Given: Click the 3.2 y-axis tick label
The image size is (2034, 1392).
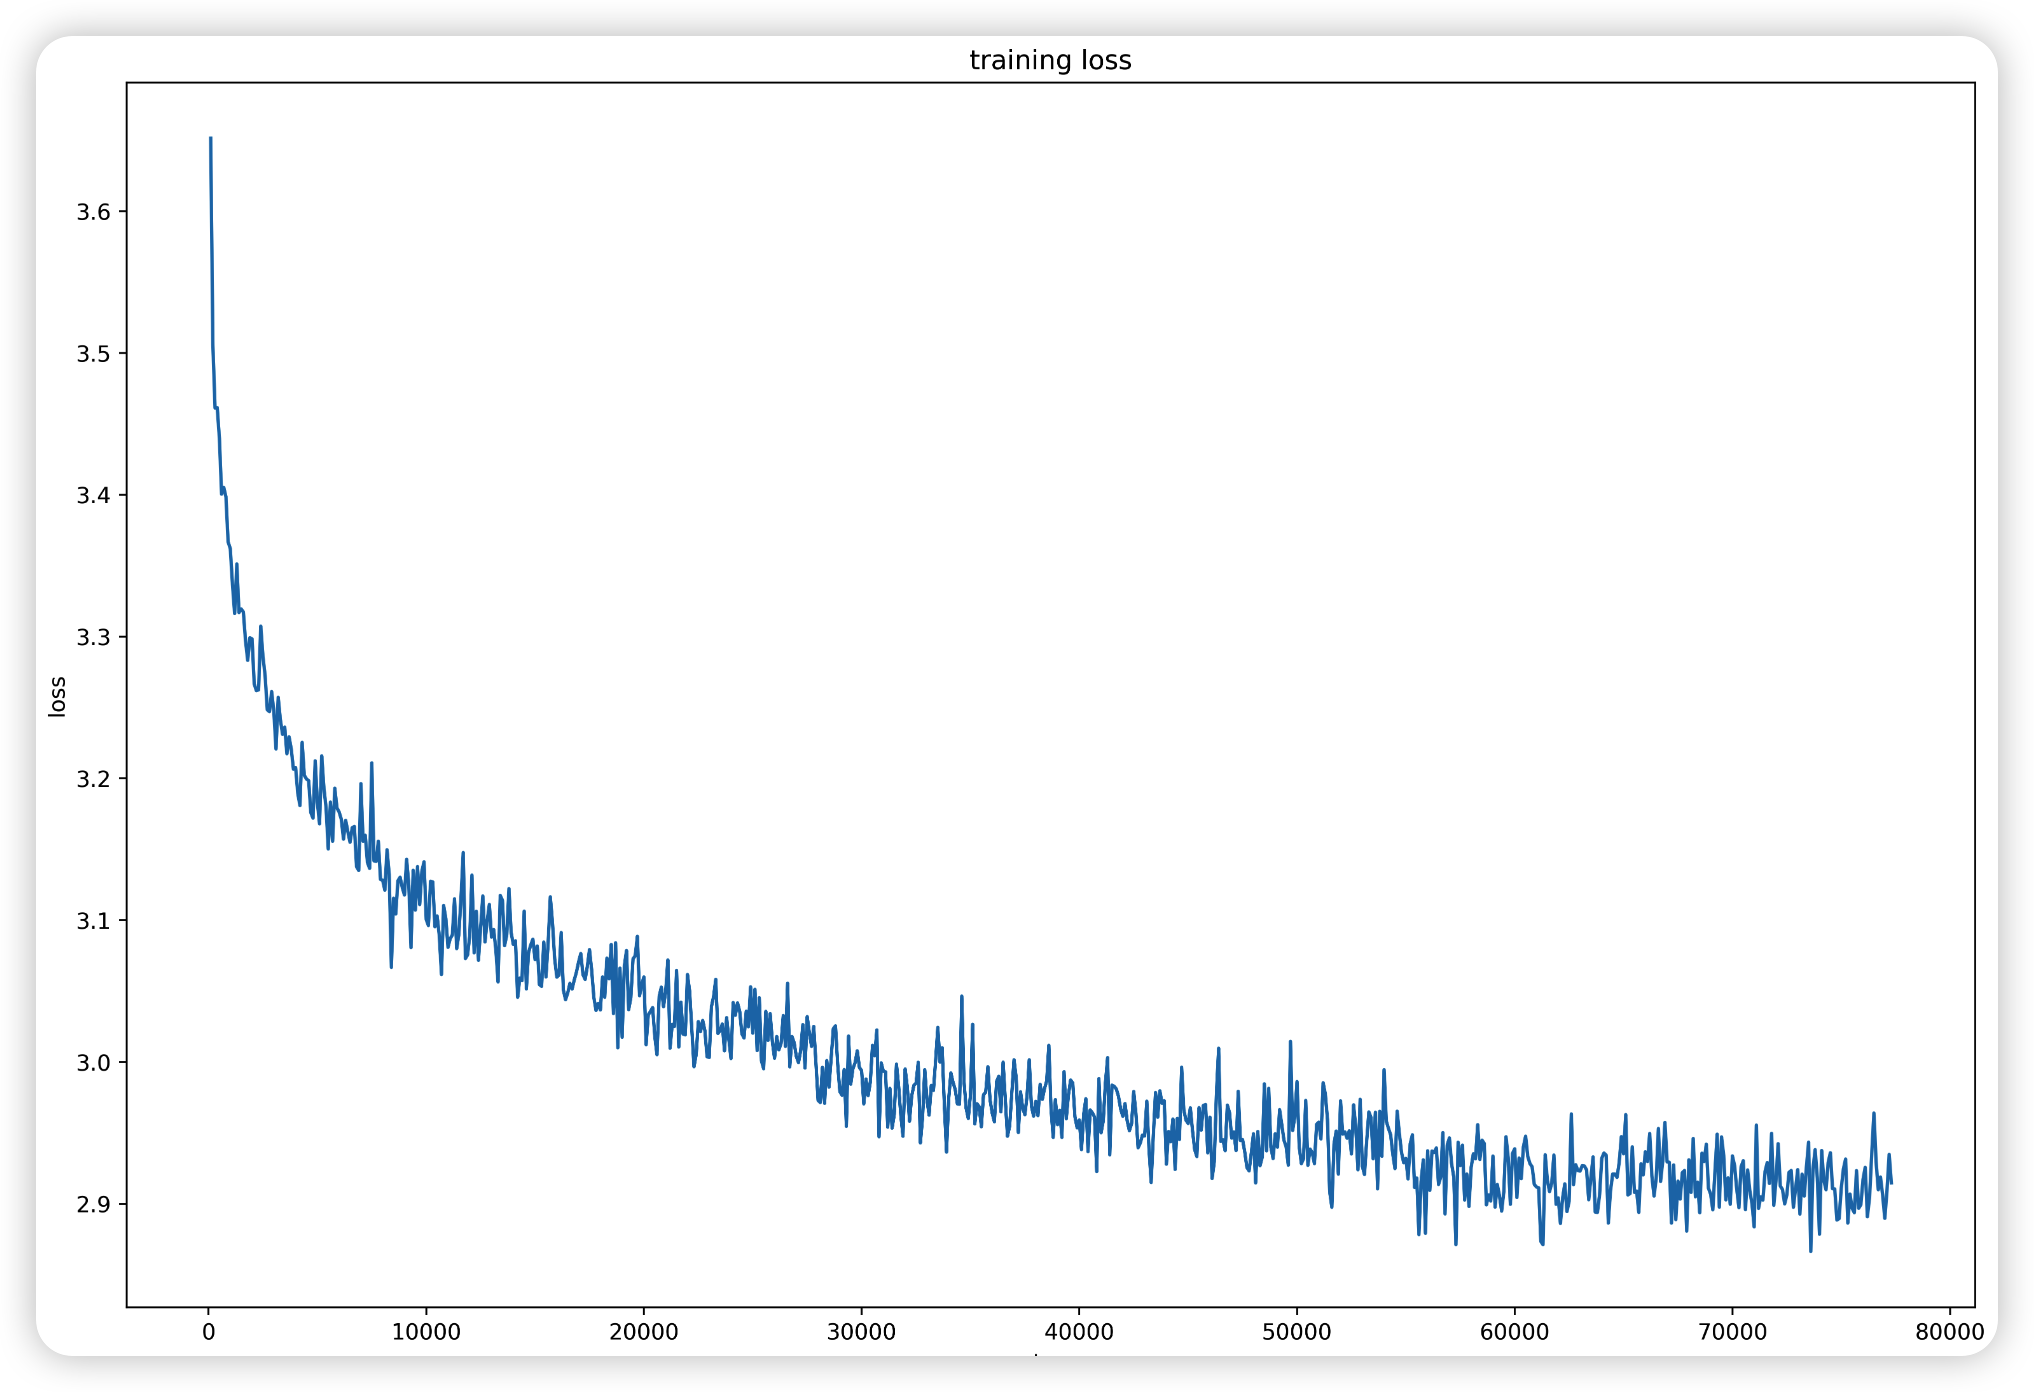Looking at the screenshot, I should click(x=93, y=779).
